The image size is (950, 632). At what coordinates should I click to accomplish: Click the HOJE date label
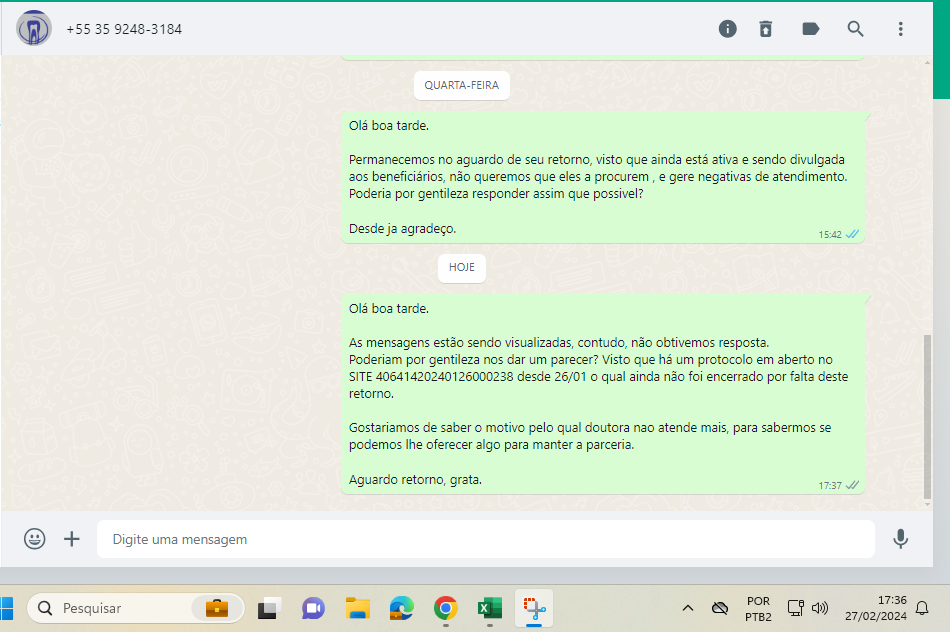coord(462,267)
